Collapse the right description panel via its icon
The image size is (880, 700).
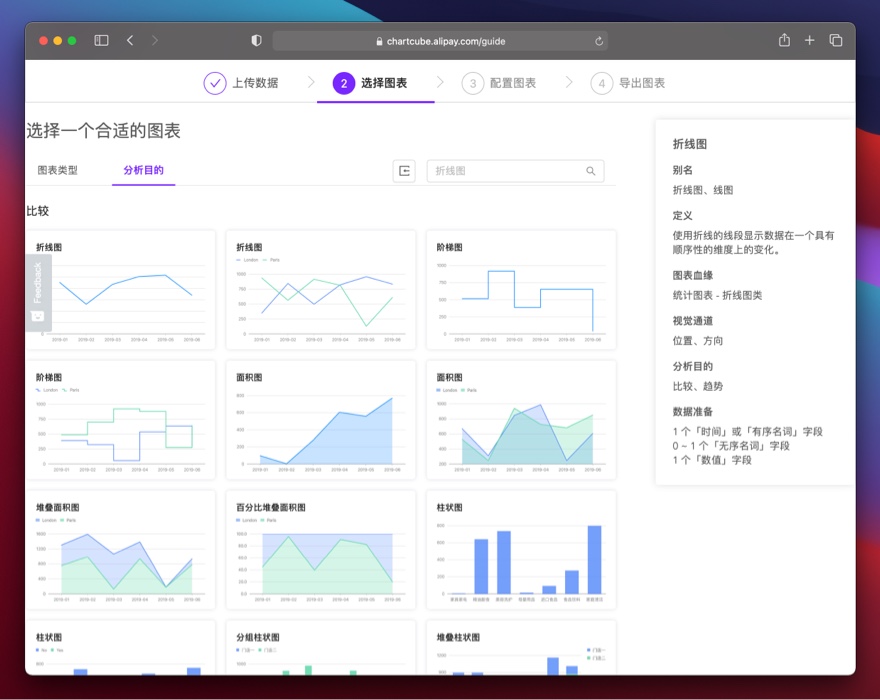tap(405, 171)
